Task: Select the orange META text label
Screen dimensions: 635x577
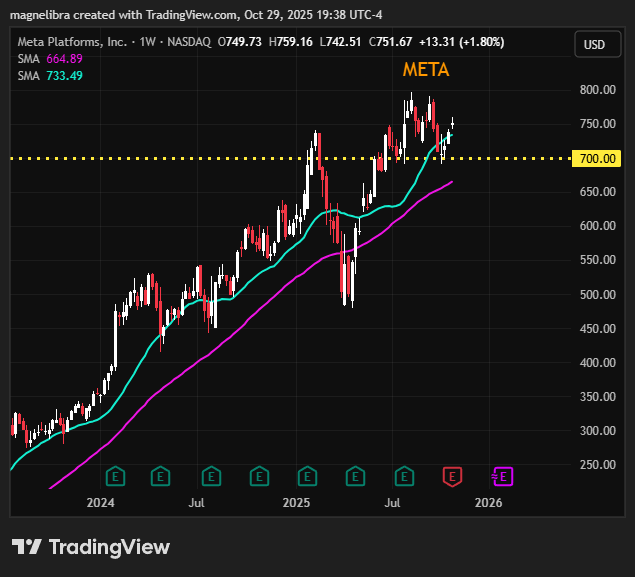Action: tap(426, 70)
